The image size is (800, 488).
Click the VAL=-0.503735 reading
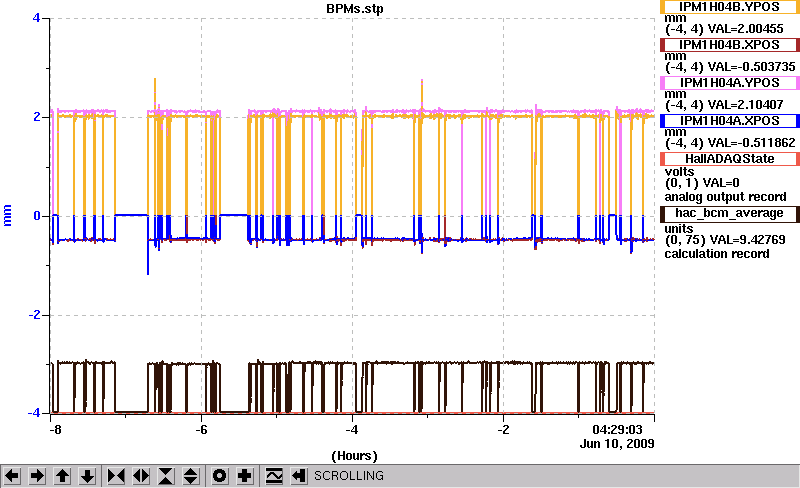[752, 67]
